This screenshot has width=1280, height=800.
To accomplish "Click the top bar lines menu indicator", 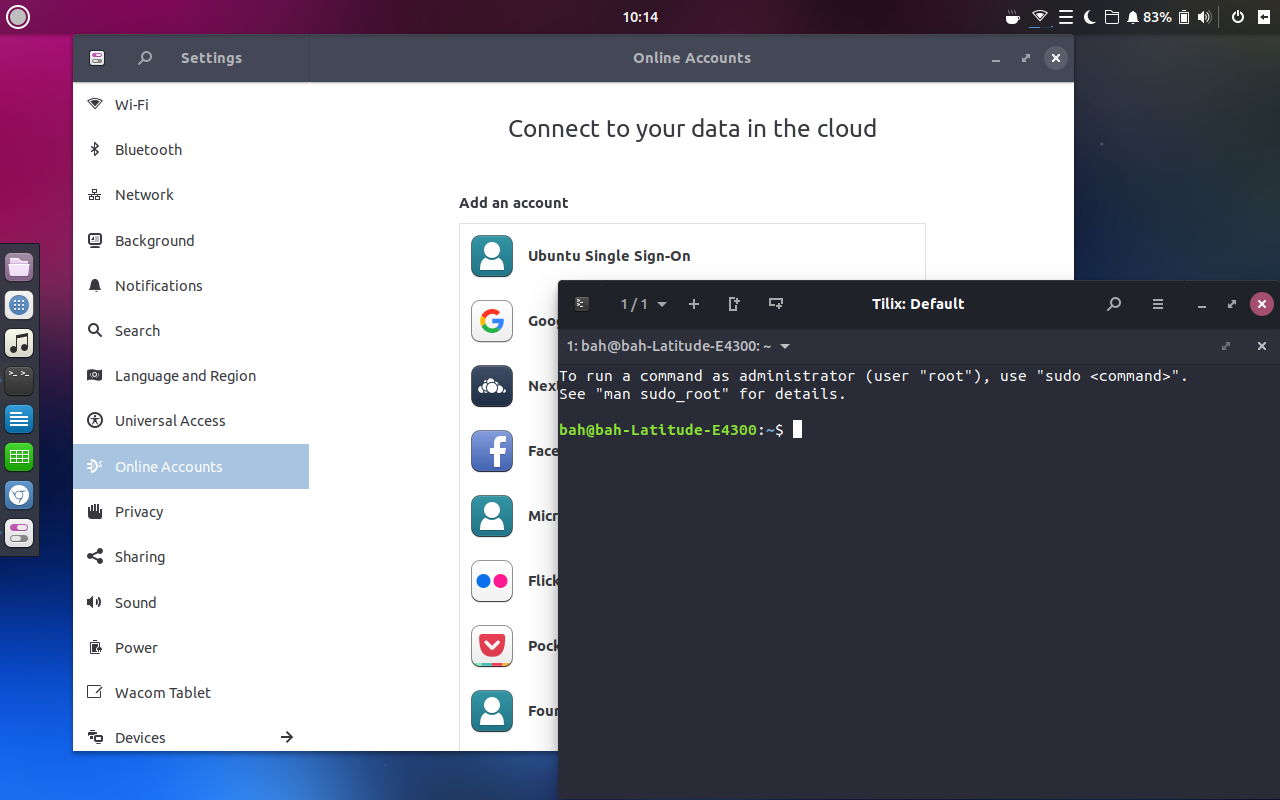I will 1066,17.
